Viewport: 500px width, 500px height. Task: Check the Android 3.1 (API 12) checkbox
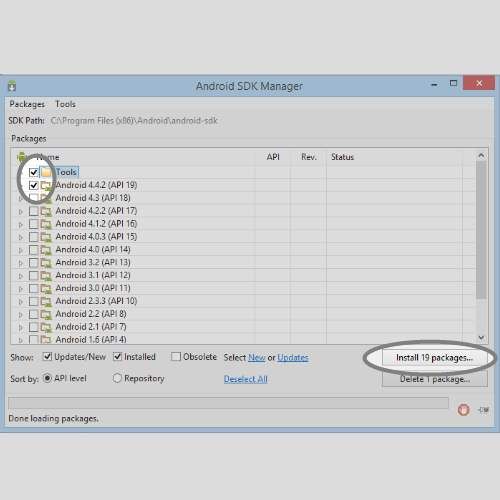click(34, 276)
